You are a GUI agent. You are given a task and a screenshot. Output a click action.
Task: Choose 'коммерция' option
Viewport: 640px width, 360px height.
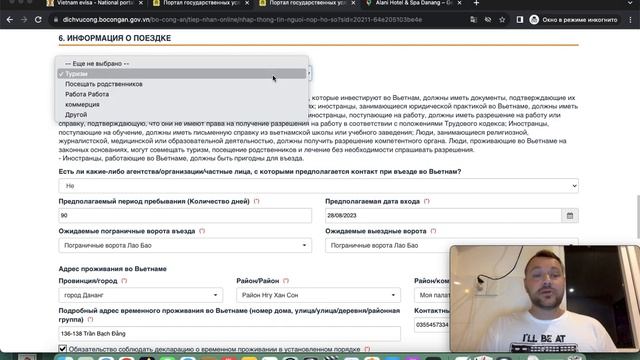coord(182,104)
